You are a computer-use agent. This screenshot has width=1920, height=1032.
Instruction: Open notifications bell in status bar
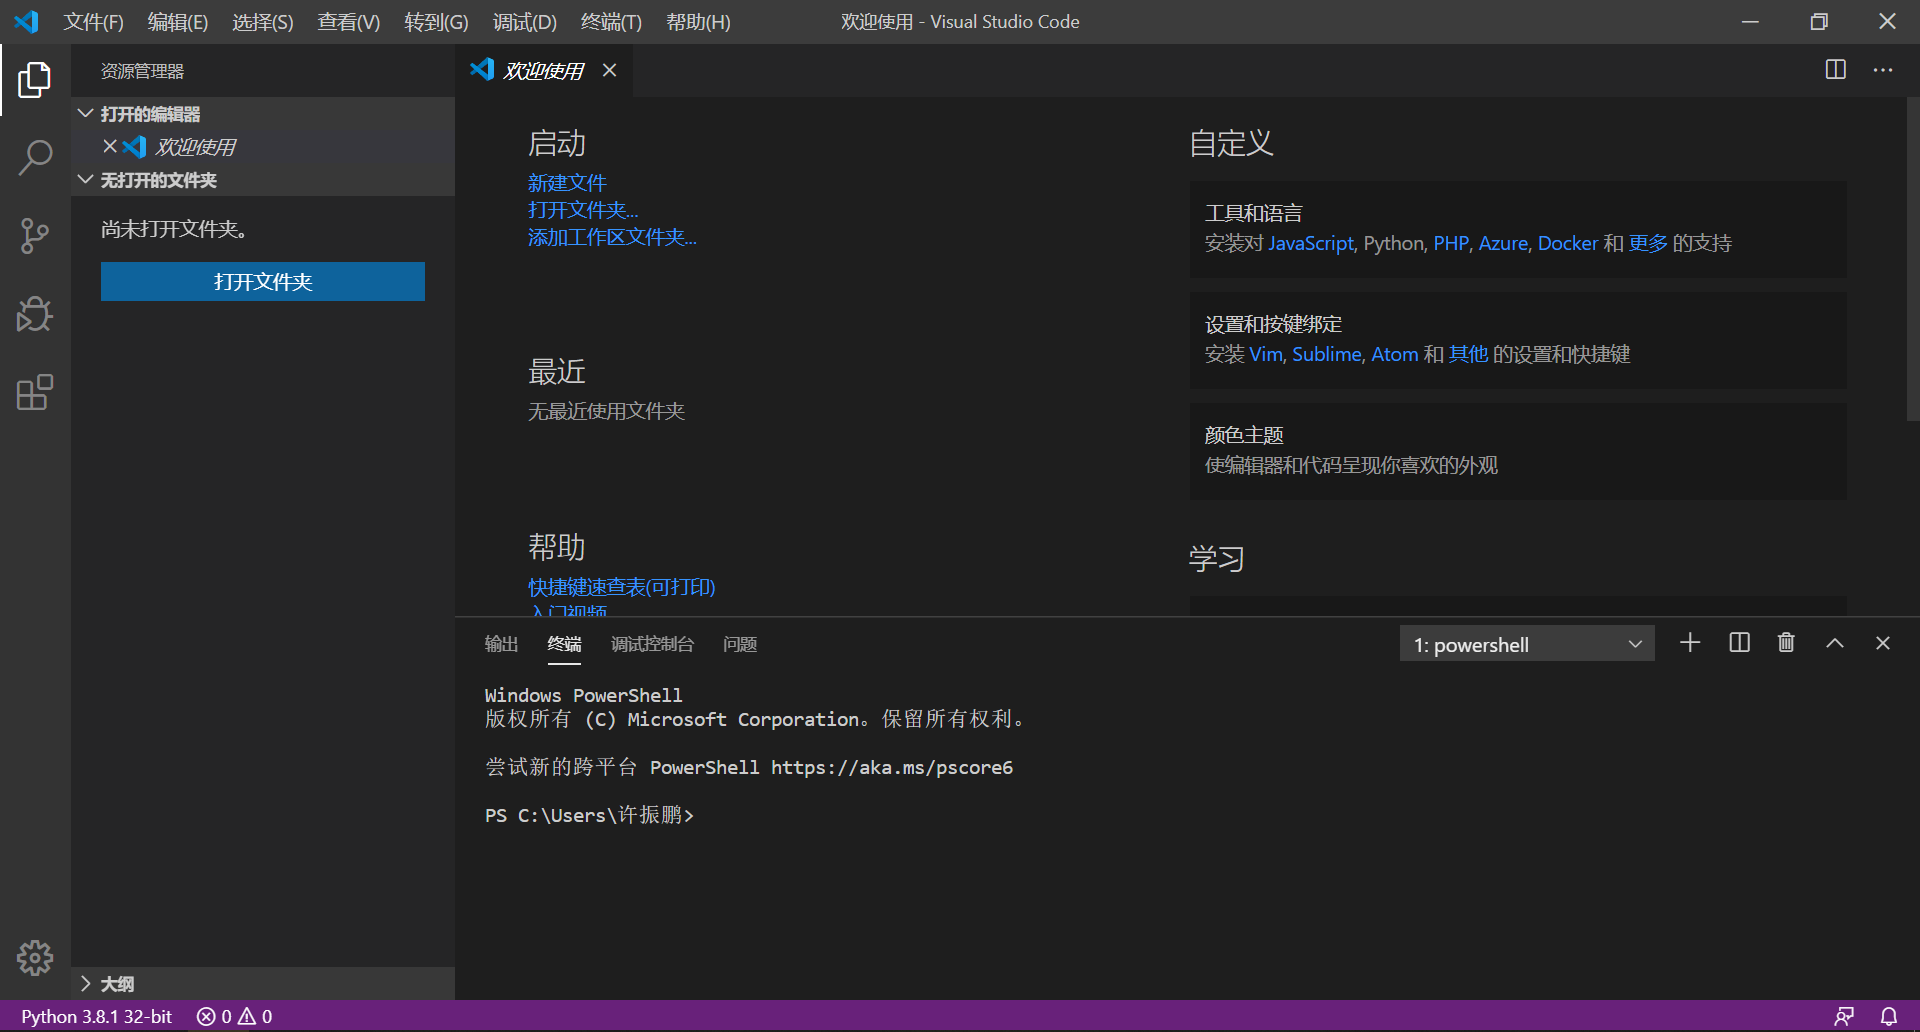(1889, 1016)
